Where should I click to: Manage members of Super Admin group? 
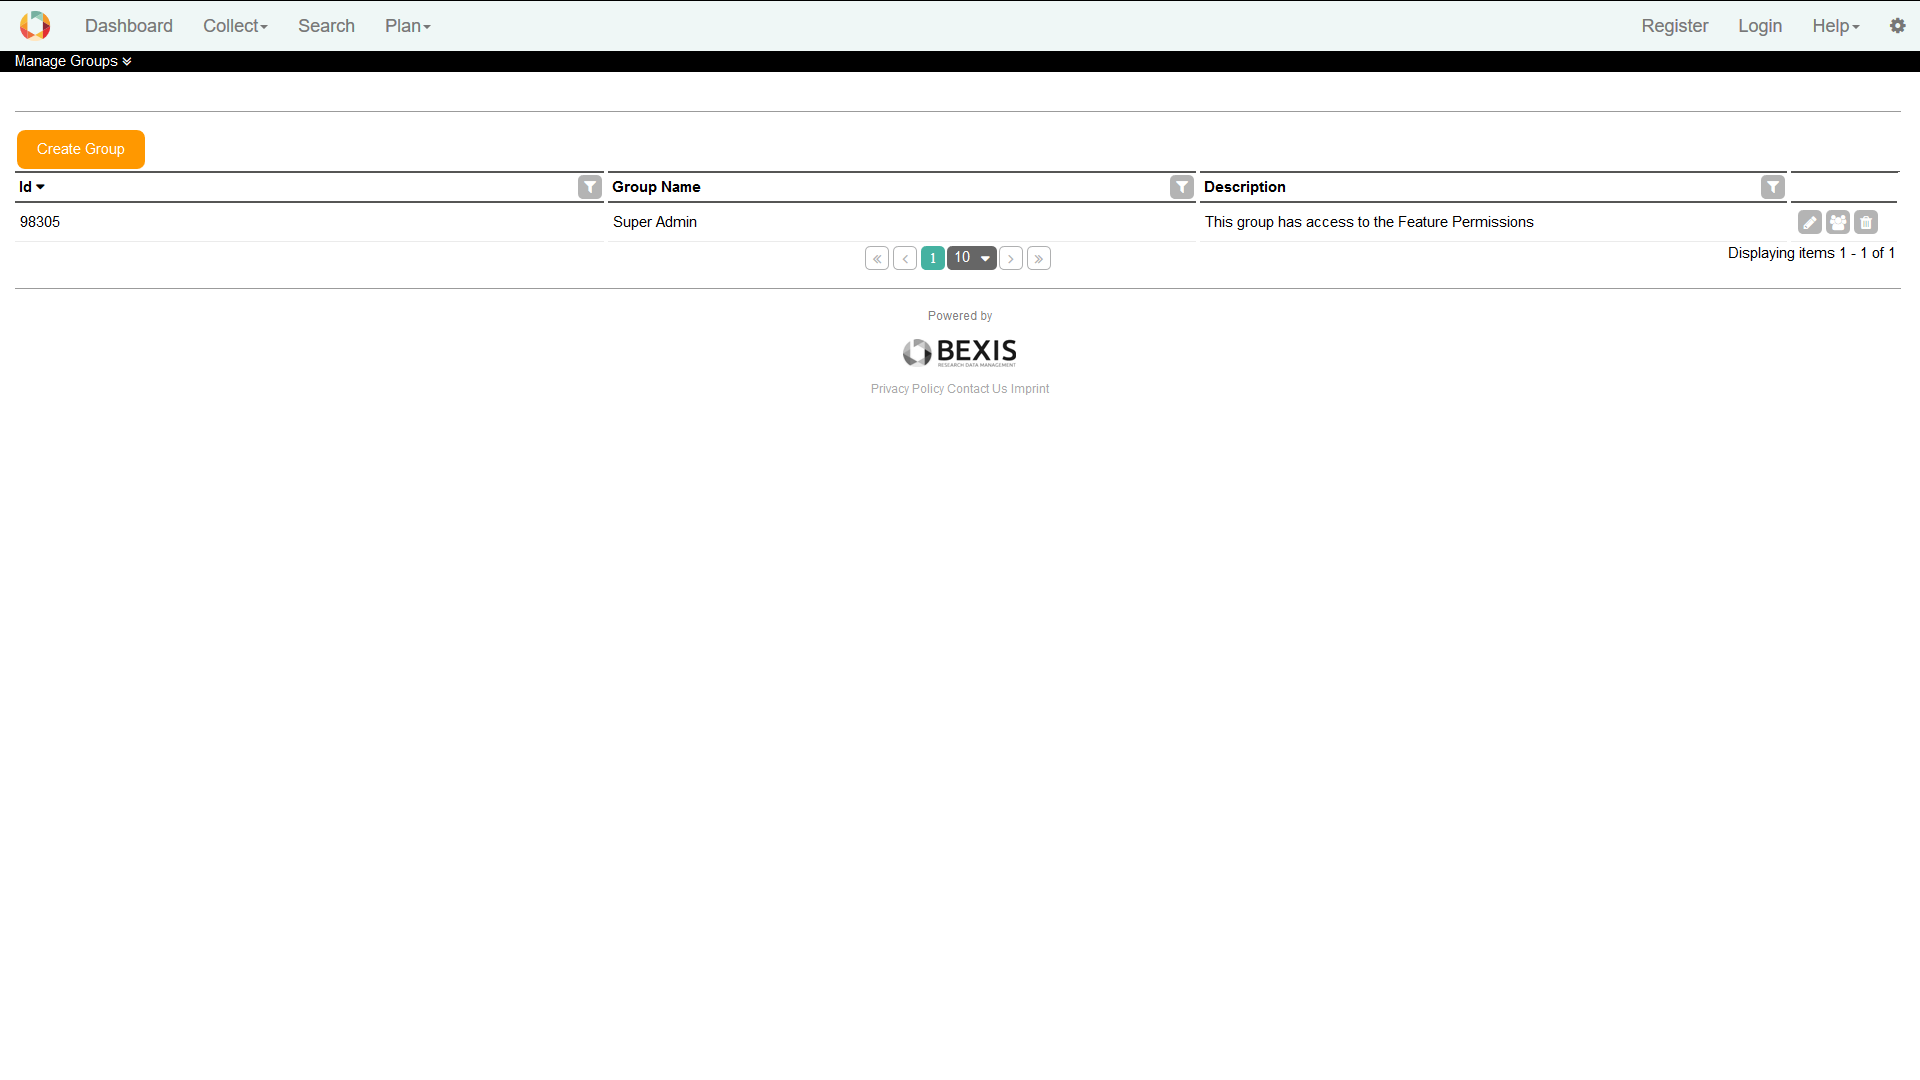[x=1838, y=222]
